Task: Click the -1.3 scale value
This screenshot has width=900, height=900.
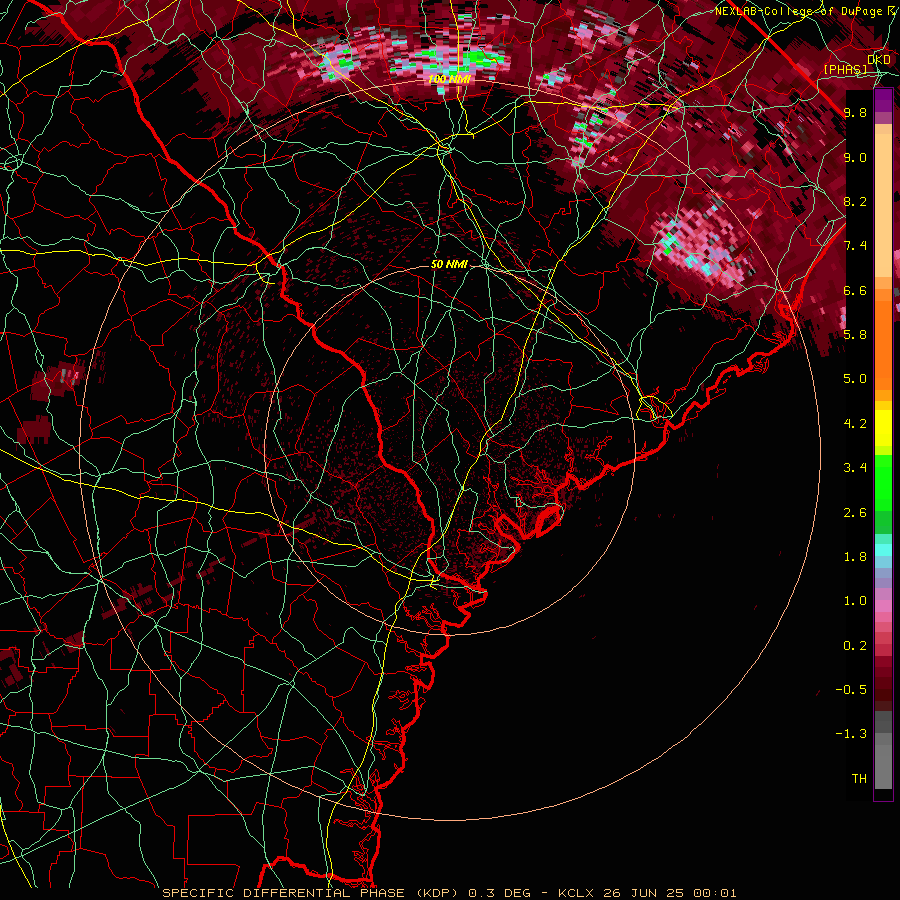Action: coord(851,734)
